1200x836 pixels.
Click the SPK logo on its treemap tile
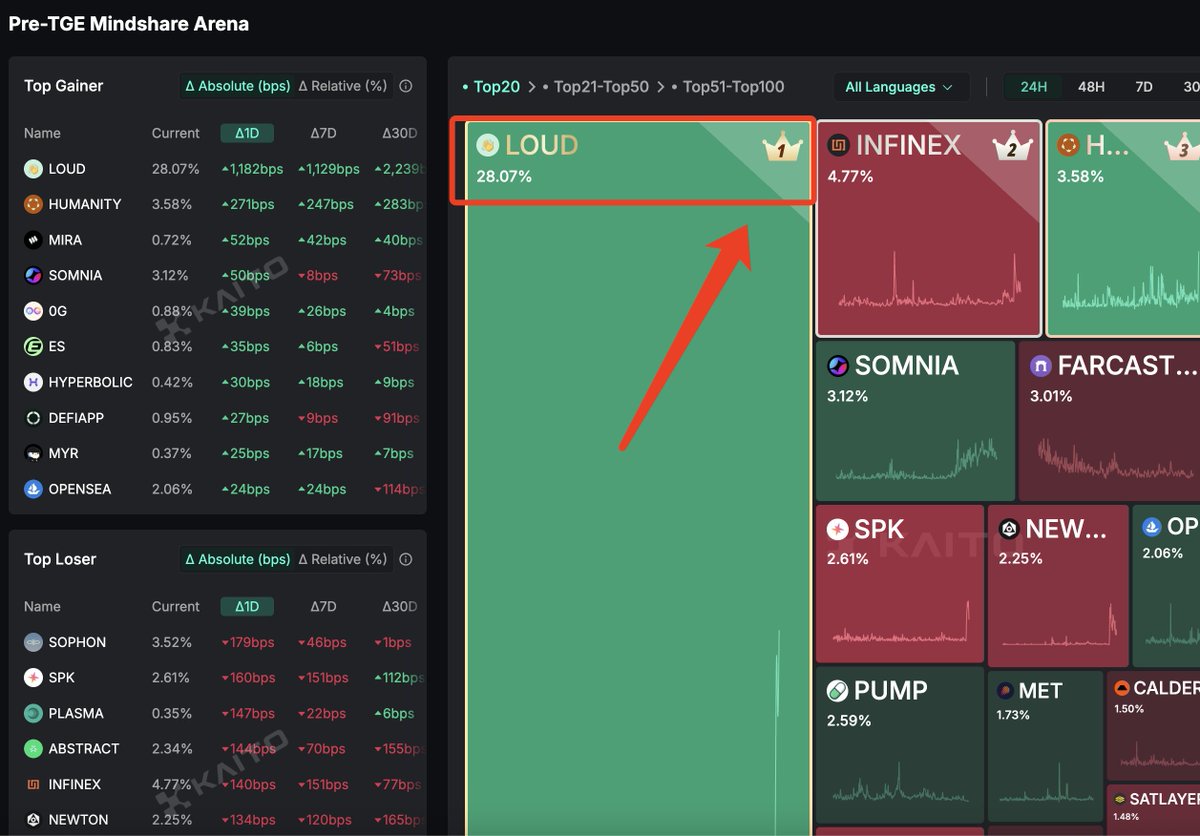click(837, 529)
